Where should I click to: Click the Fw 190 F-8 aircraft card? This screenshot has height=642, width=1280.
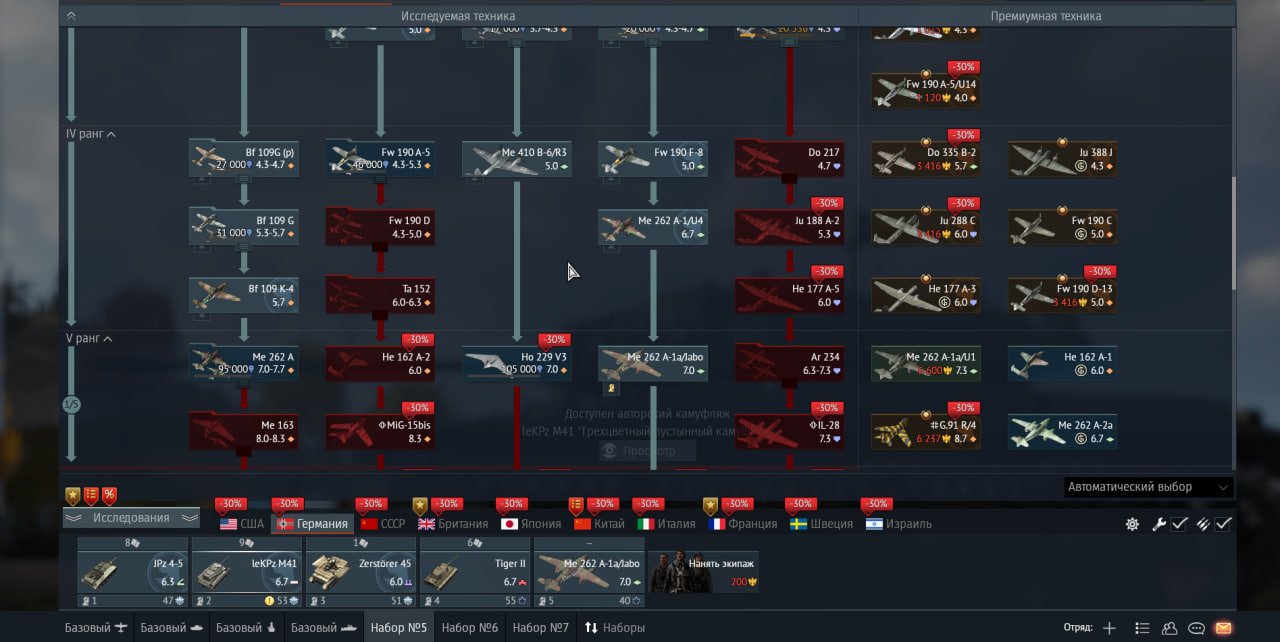coord(653,158)
